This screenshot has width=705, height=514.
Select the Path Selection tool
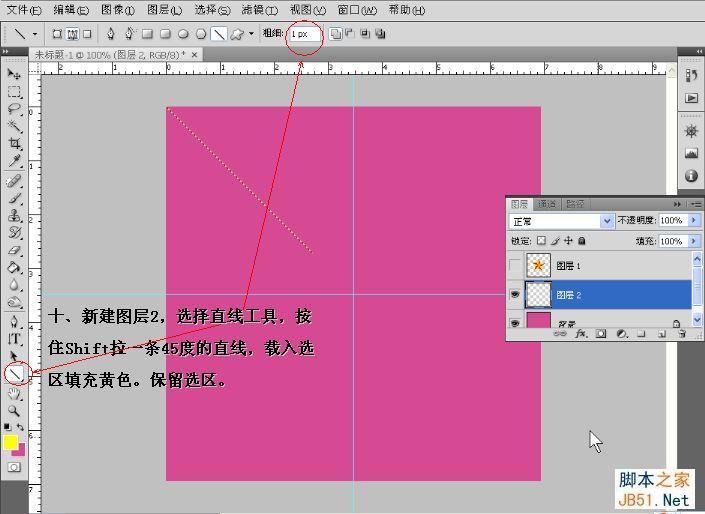click(x=14, y=356)
